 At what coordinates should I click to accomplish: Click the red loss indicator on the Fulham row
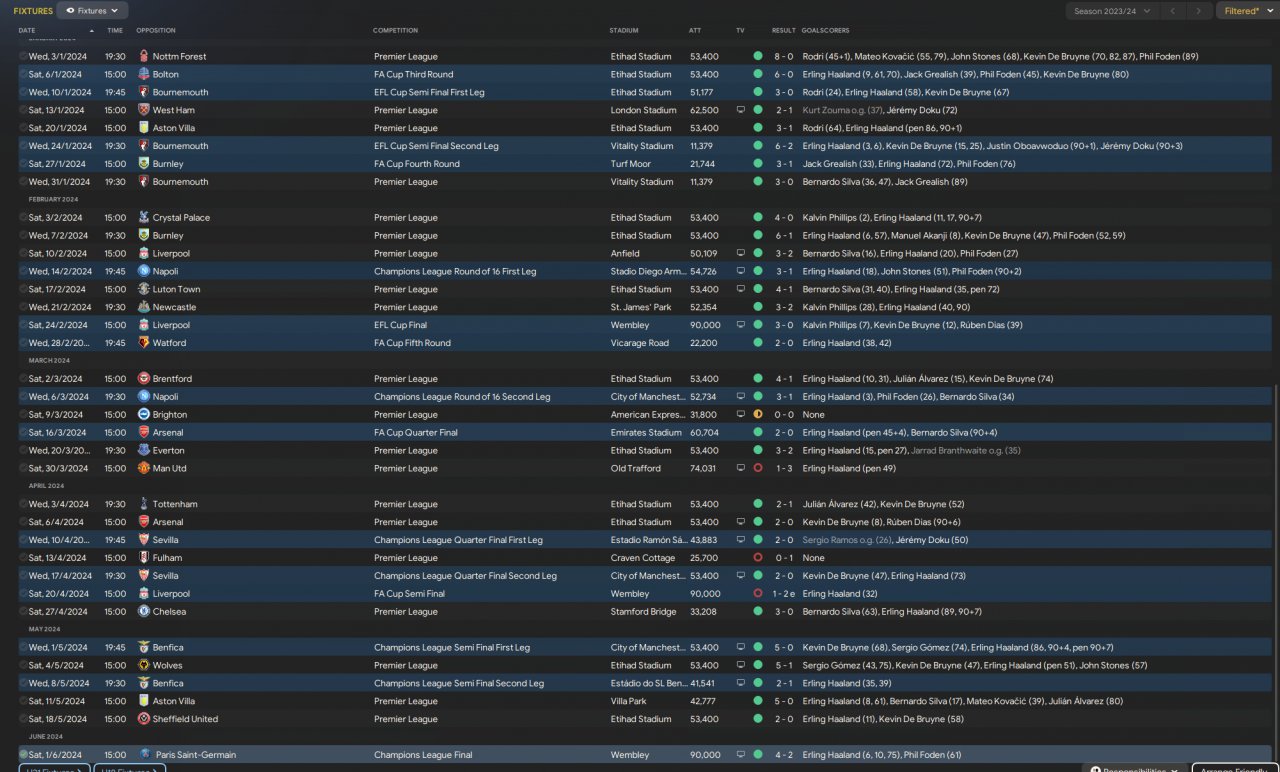758,558
